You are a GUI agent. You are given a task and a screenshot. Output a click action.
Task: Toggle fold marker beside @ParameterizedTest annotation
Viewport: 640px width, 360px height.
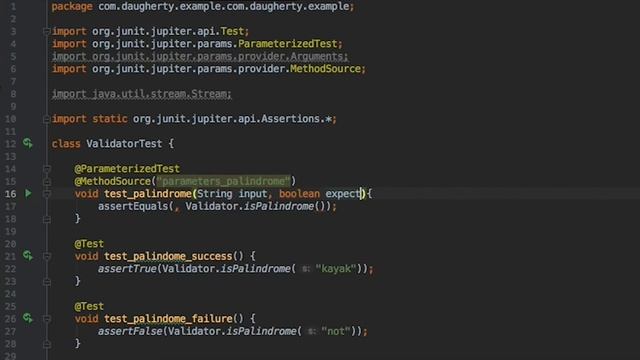coord(47,169)
